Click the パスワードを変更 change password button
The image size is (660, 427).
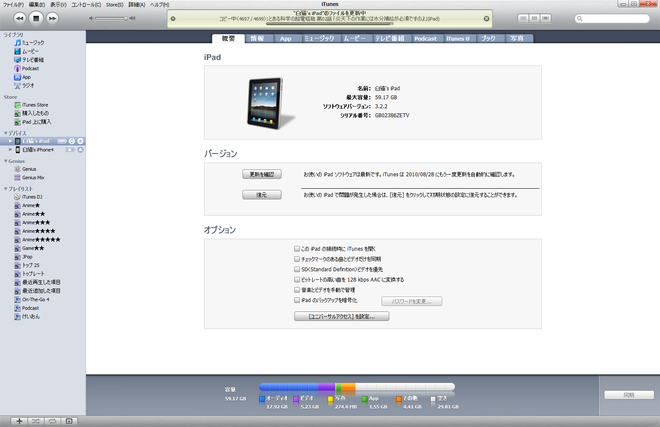click(x=412, y=301)
